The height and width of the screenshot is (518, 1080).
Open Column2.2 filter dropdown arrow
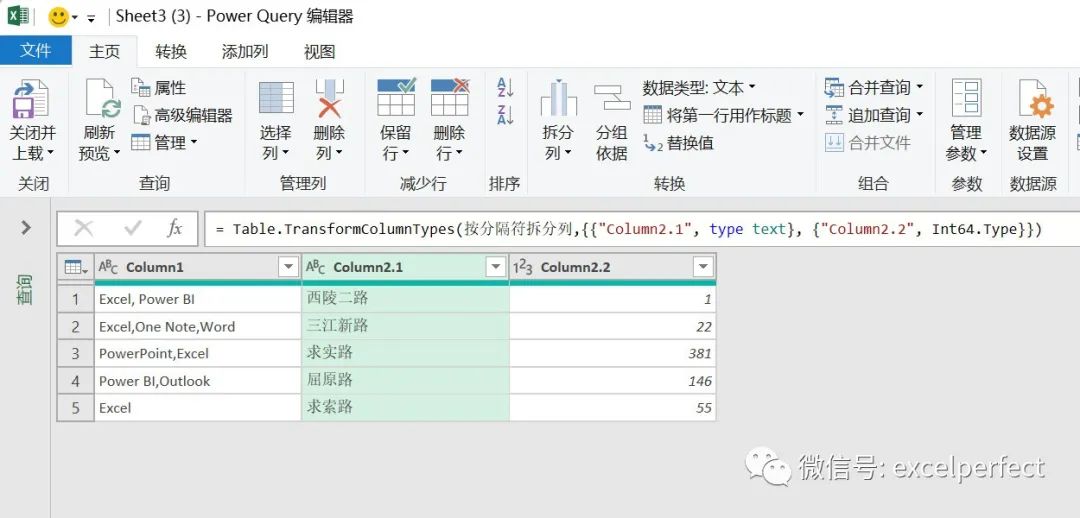pos(703,267)
